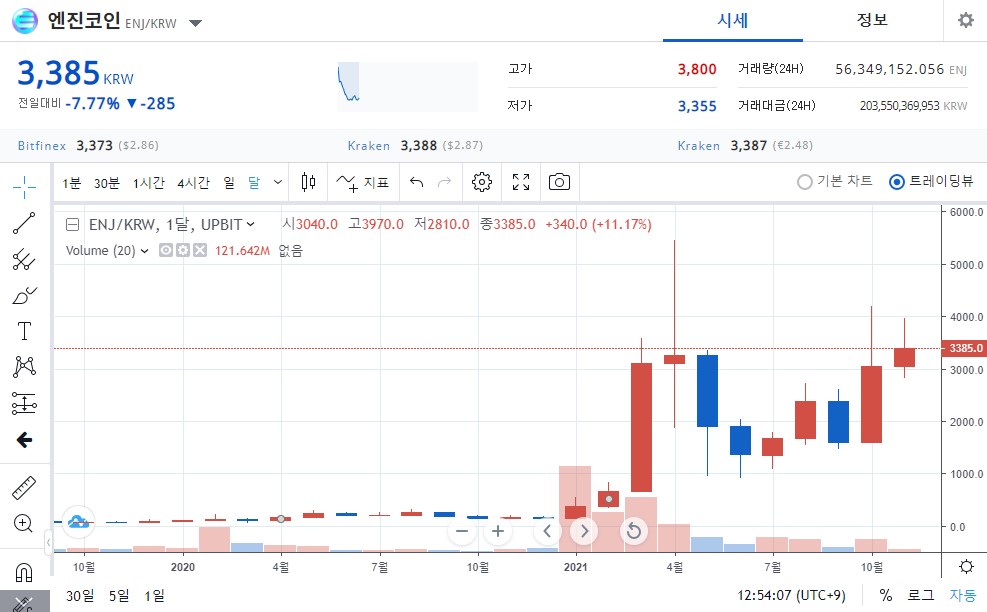
Task: Set interval to 일
Action: pyautogui.click(x=228, y=183)
